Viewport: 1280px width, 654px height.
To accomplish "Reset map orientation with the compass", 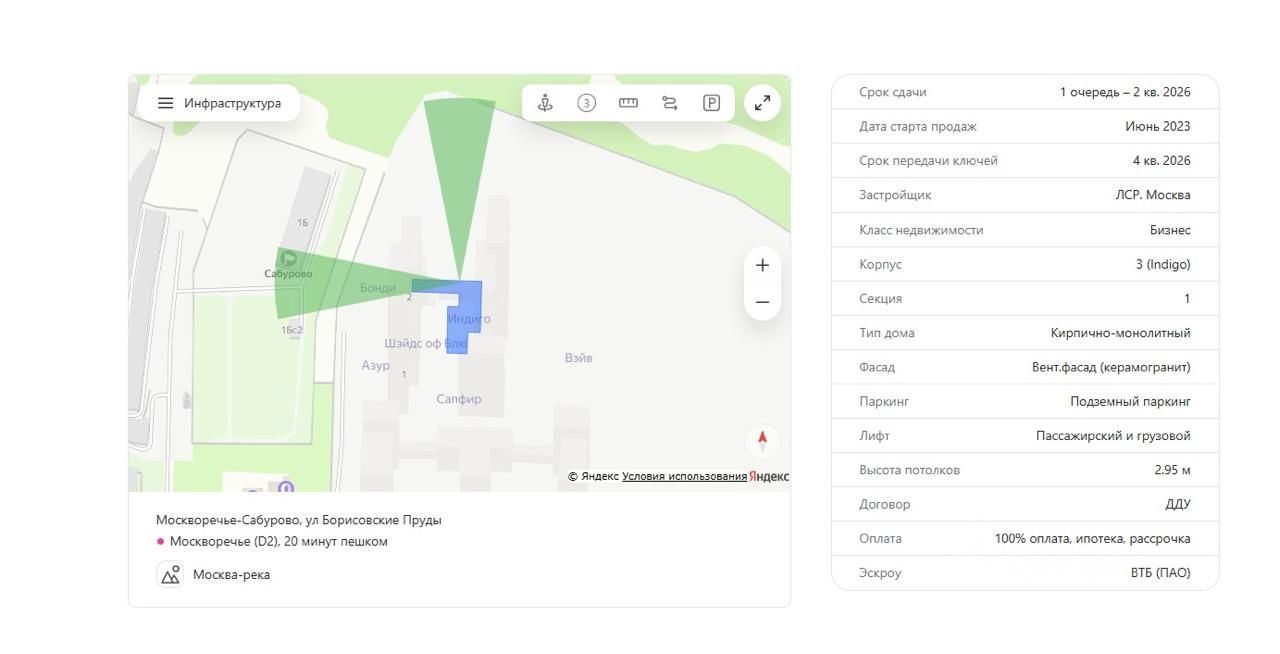I will coord(762,440).
